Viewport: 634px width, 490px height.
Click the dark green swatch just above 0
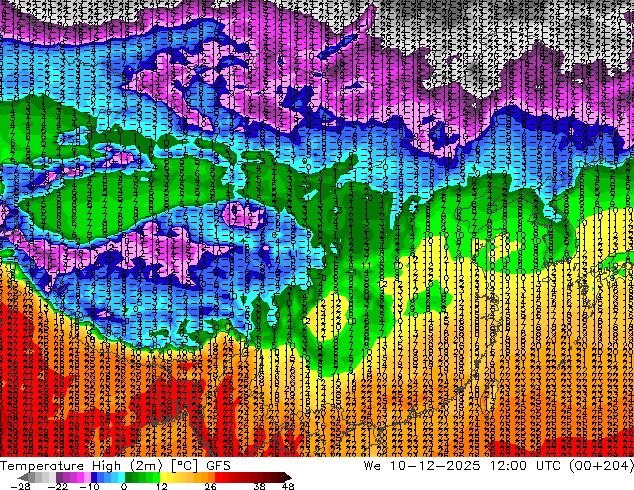tap(128, 477)
